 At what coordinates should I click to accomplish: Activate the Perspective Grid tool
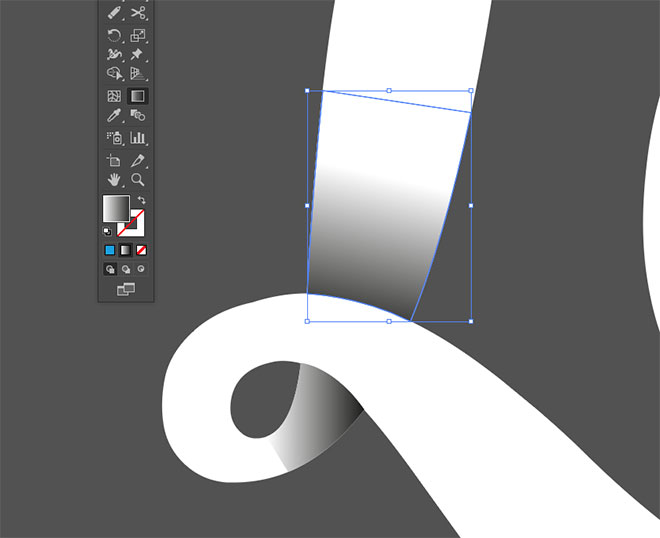point(138,74)
